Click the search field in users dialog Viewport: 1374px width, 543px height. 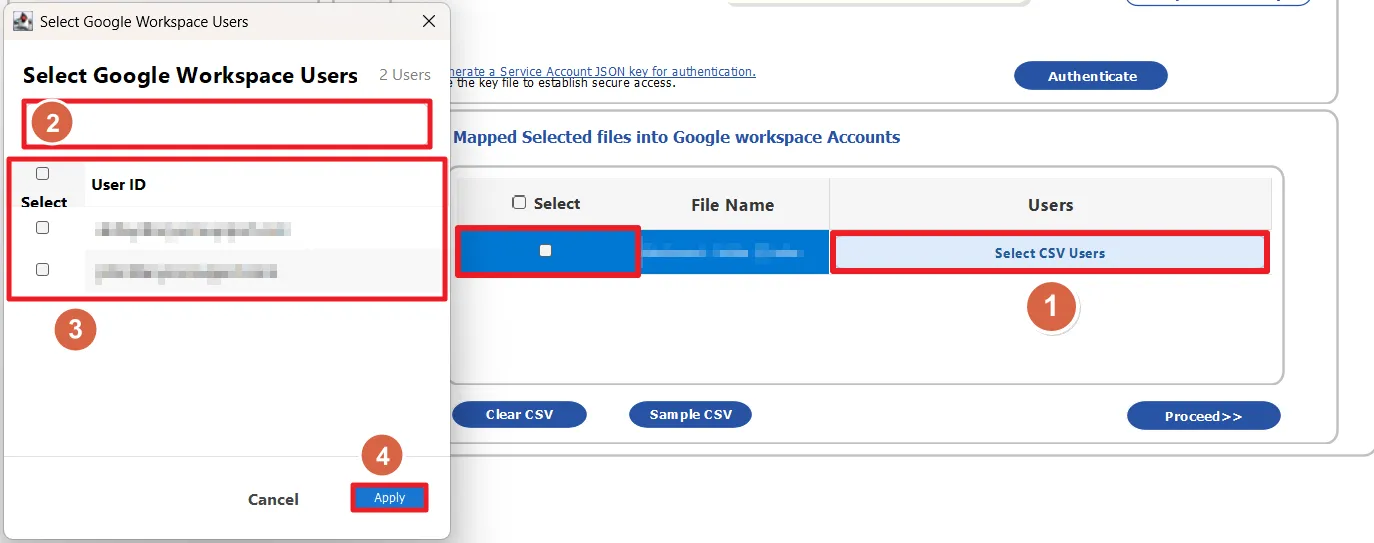[227, 124]
